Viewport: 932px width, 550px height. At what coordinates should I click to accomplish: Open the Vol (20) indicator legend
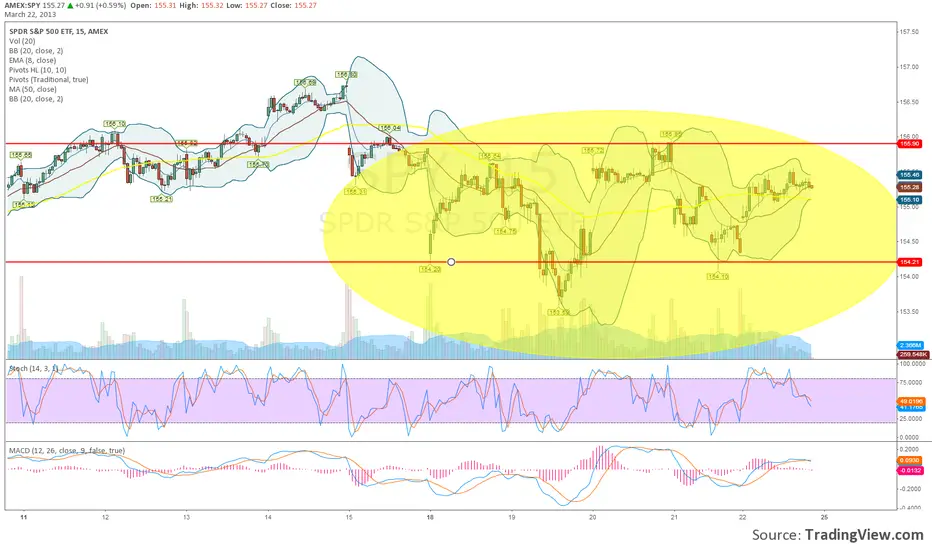pyautogui.click(x=22, y=41)
